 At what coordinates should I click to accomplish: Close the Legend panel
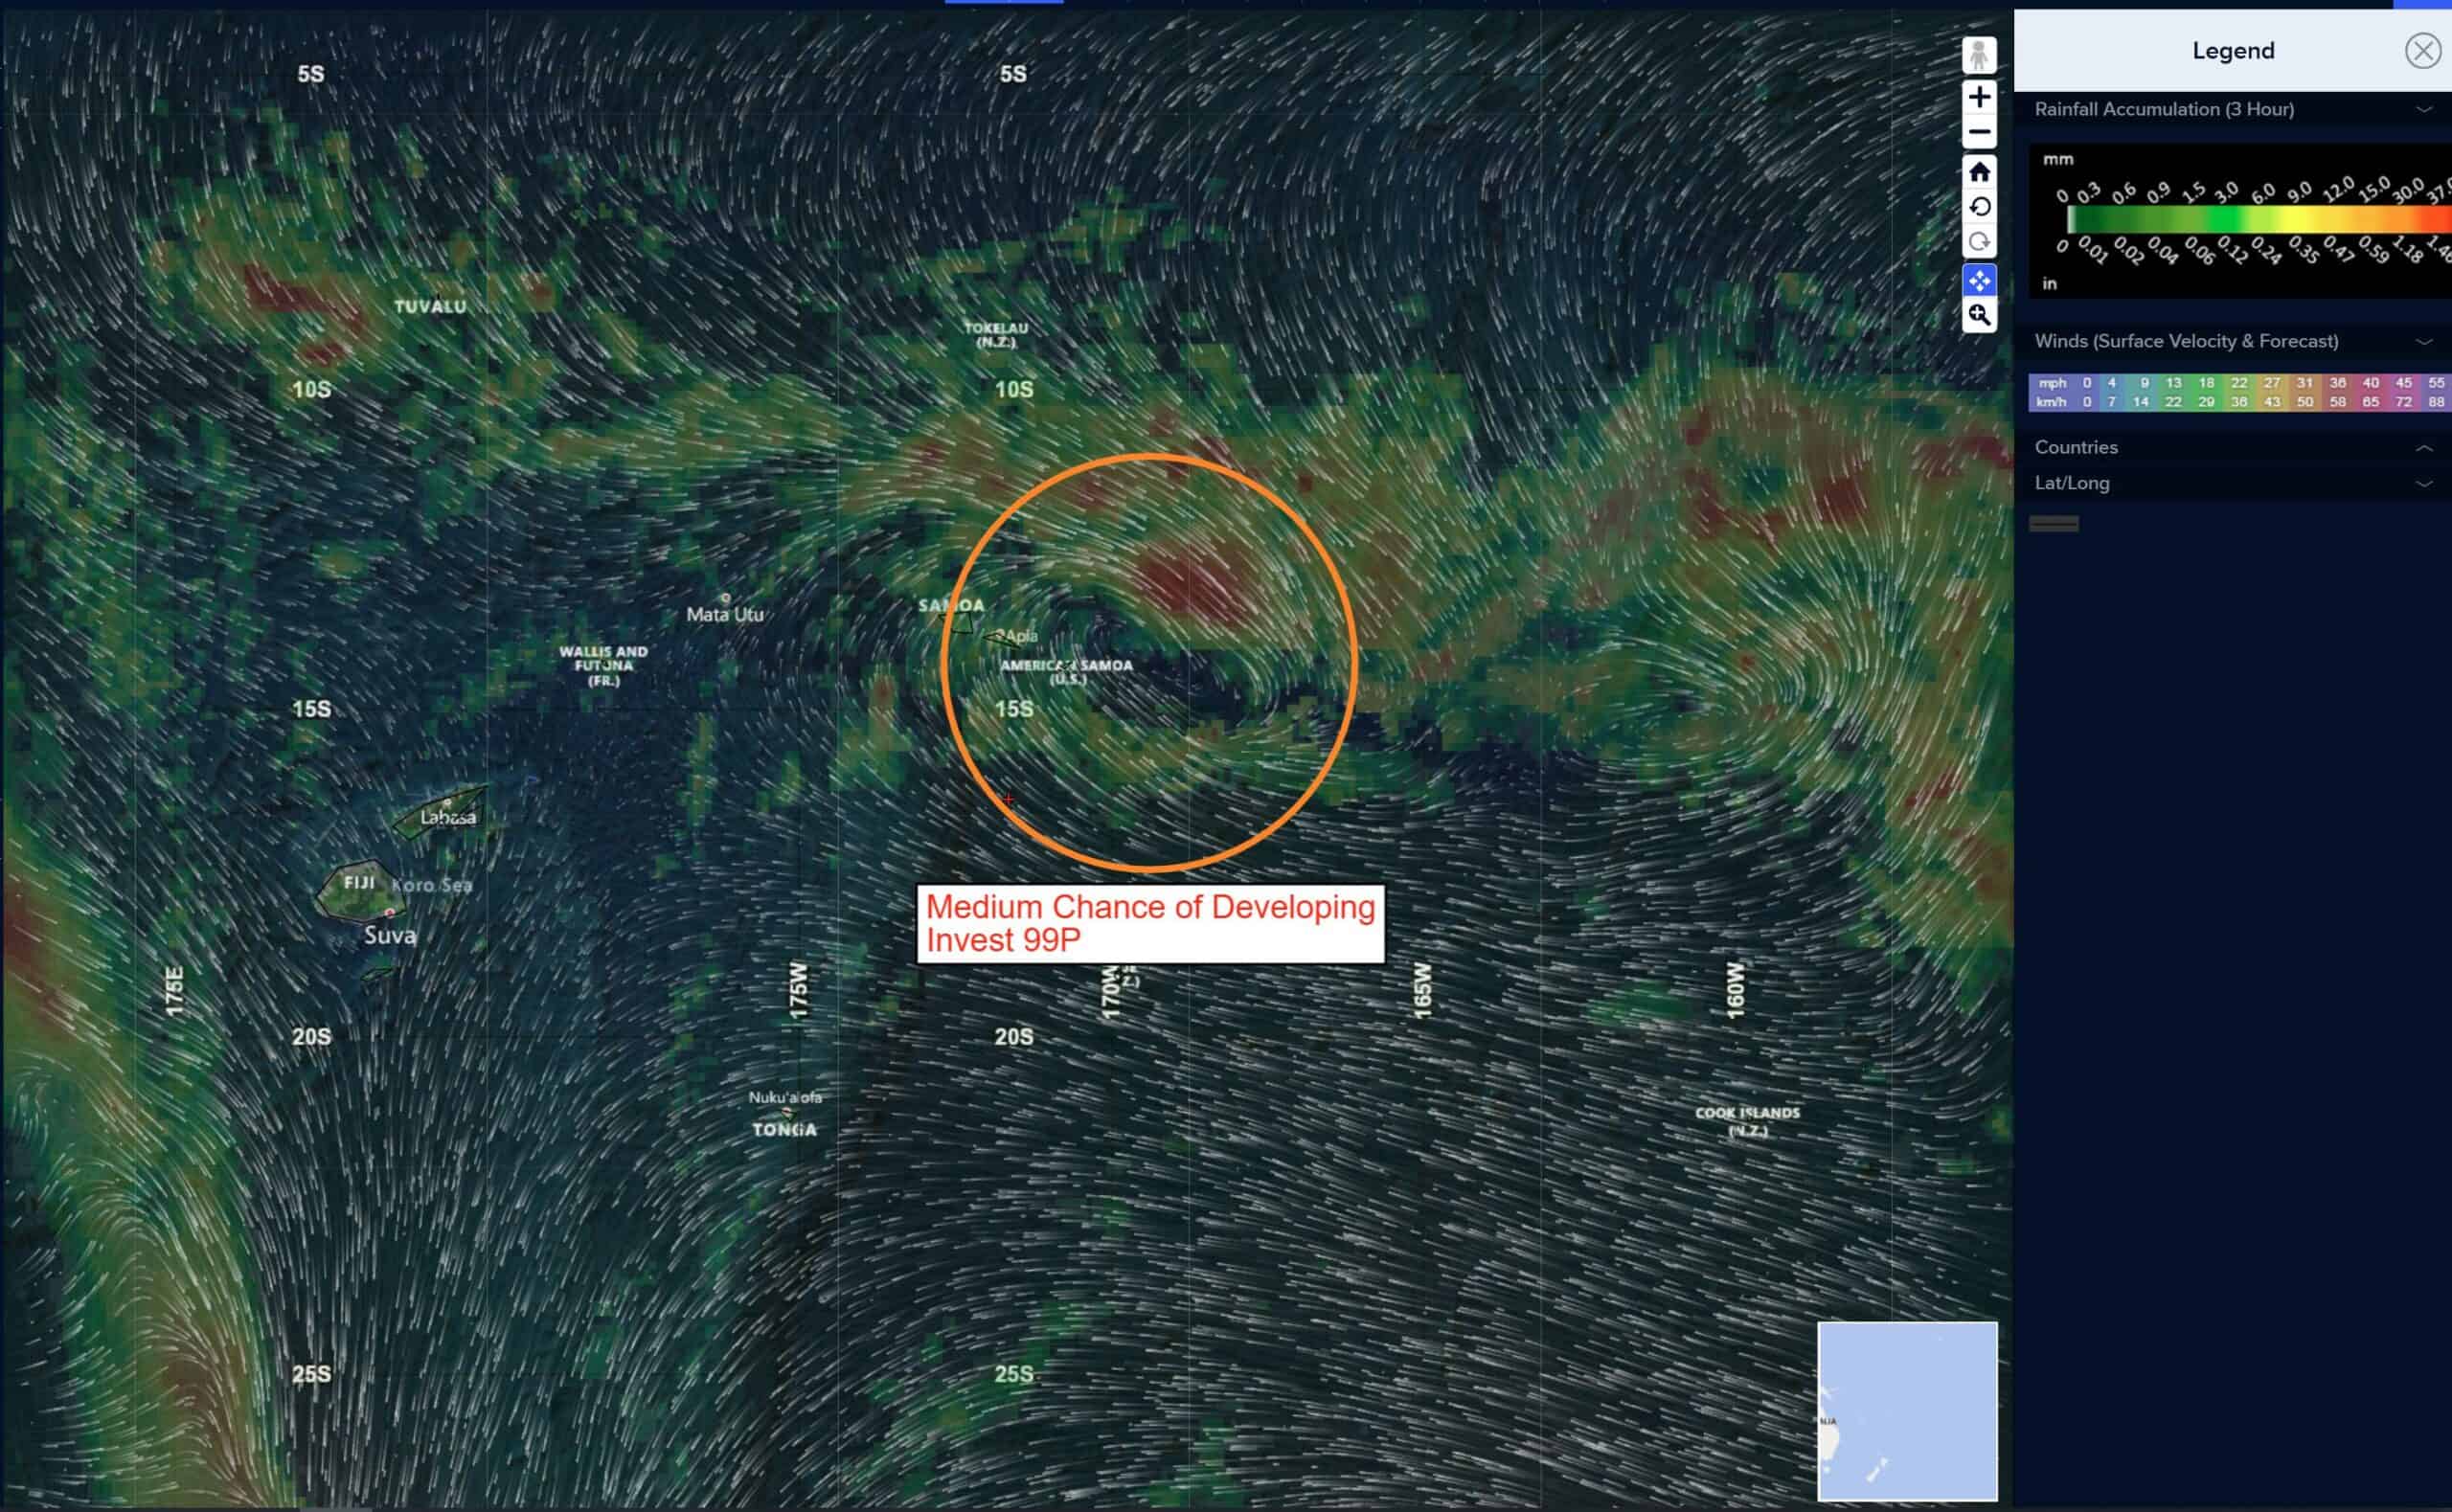(x=2421, y=51)
